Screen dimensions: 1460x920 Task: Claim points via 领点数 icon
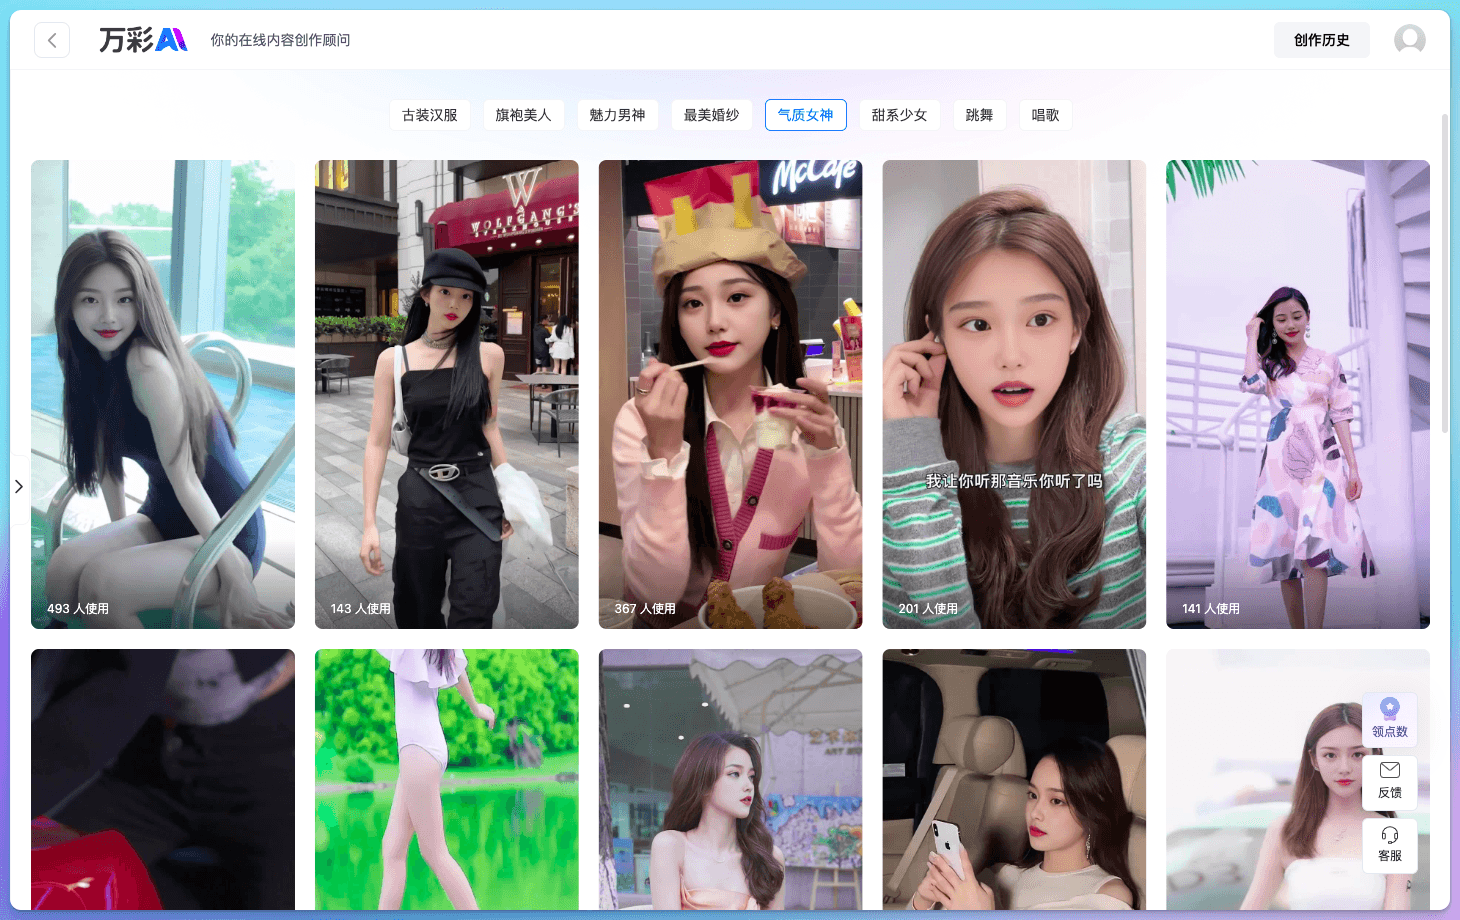point(1390,719)
